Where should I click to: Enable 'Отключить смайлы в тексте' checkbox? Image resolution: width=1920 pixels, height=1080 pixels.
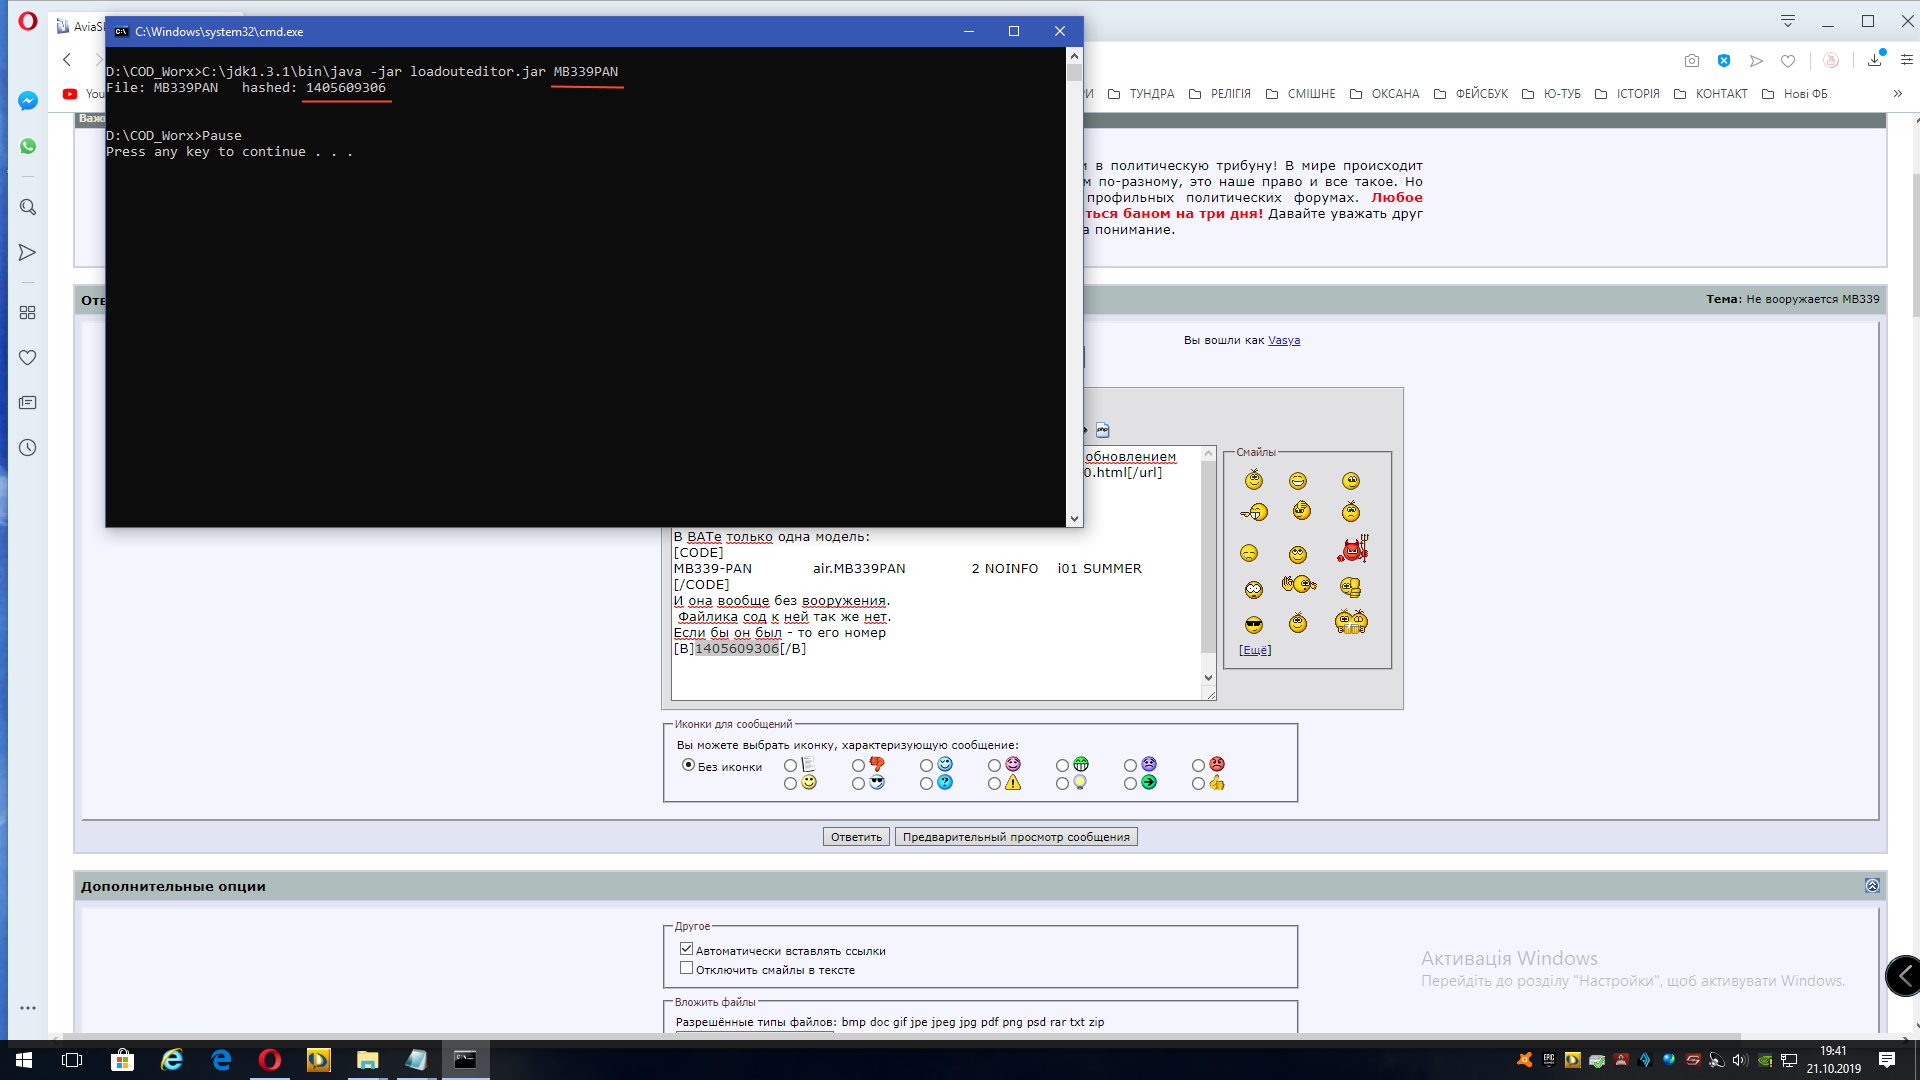pyautogui.click(x=686, y=968)
